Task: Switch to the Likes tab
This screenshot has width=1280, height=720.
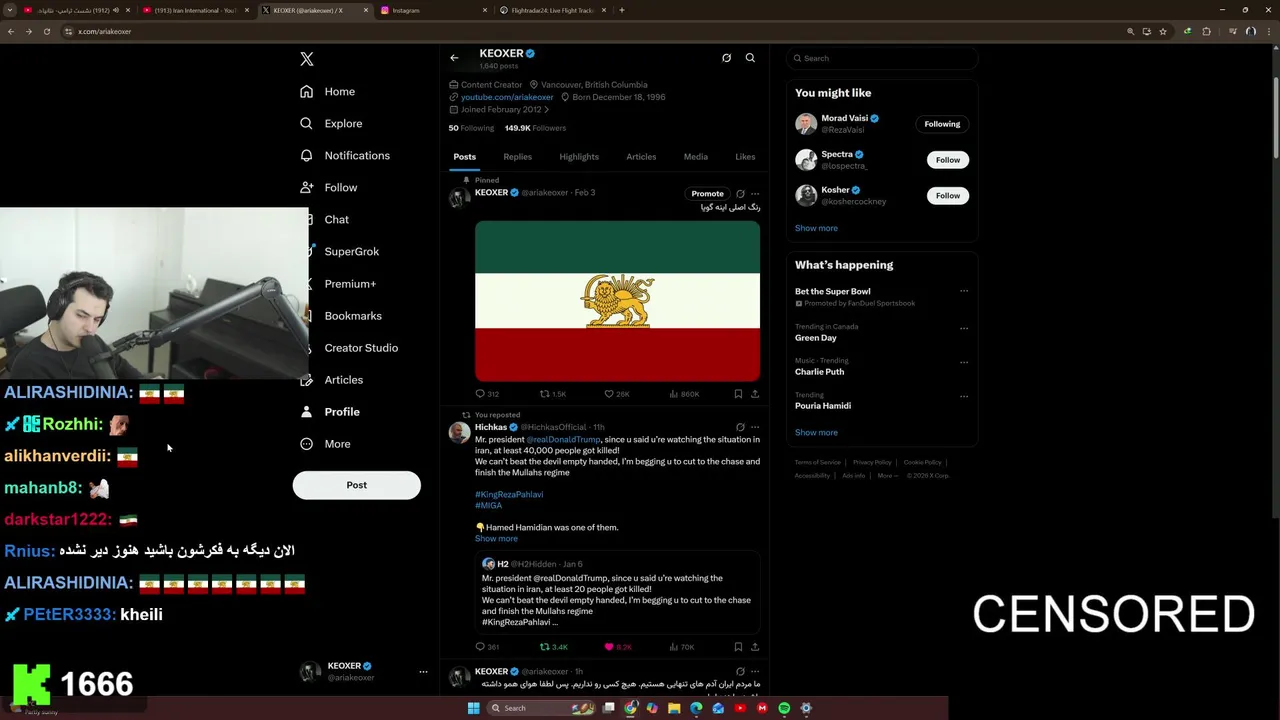Action: pyautogui.click(x=745, y=156)
